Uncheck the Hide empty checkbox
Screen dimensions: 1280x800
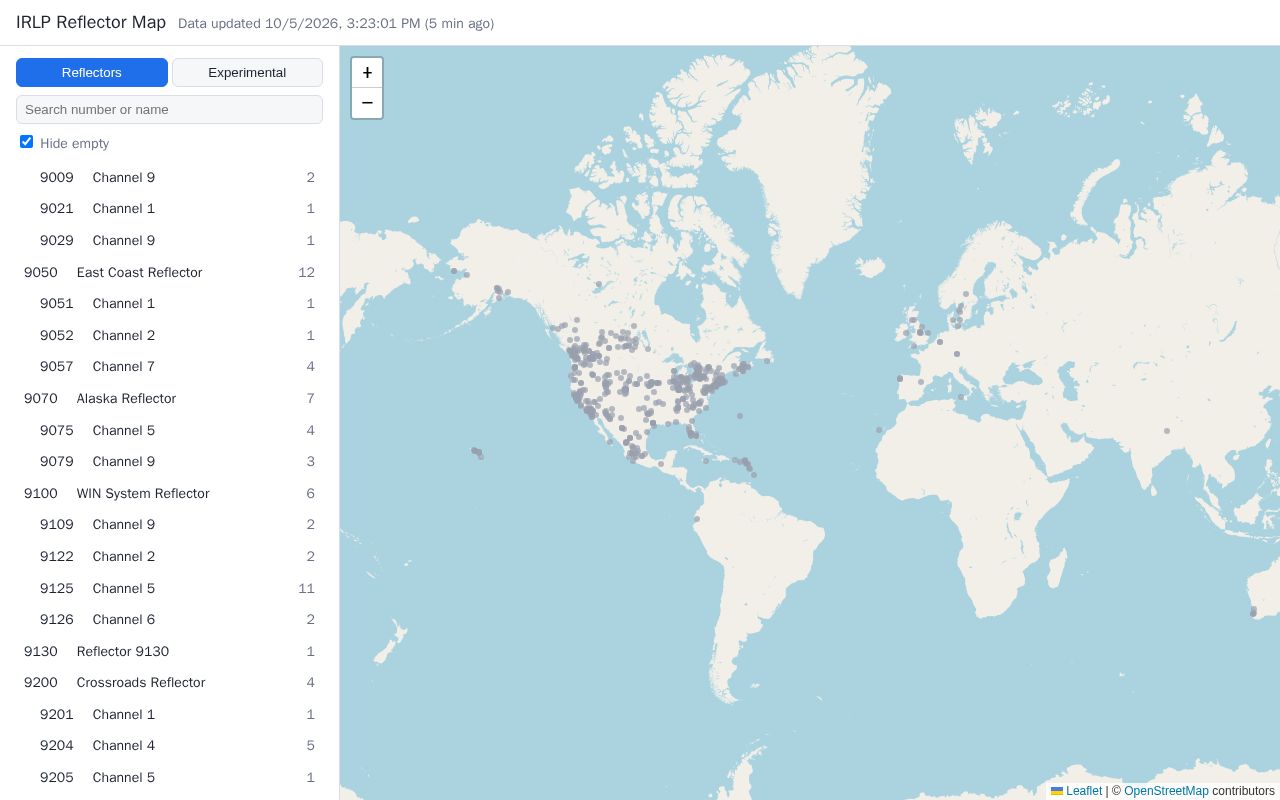[x=27, y=142]
